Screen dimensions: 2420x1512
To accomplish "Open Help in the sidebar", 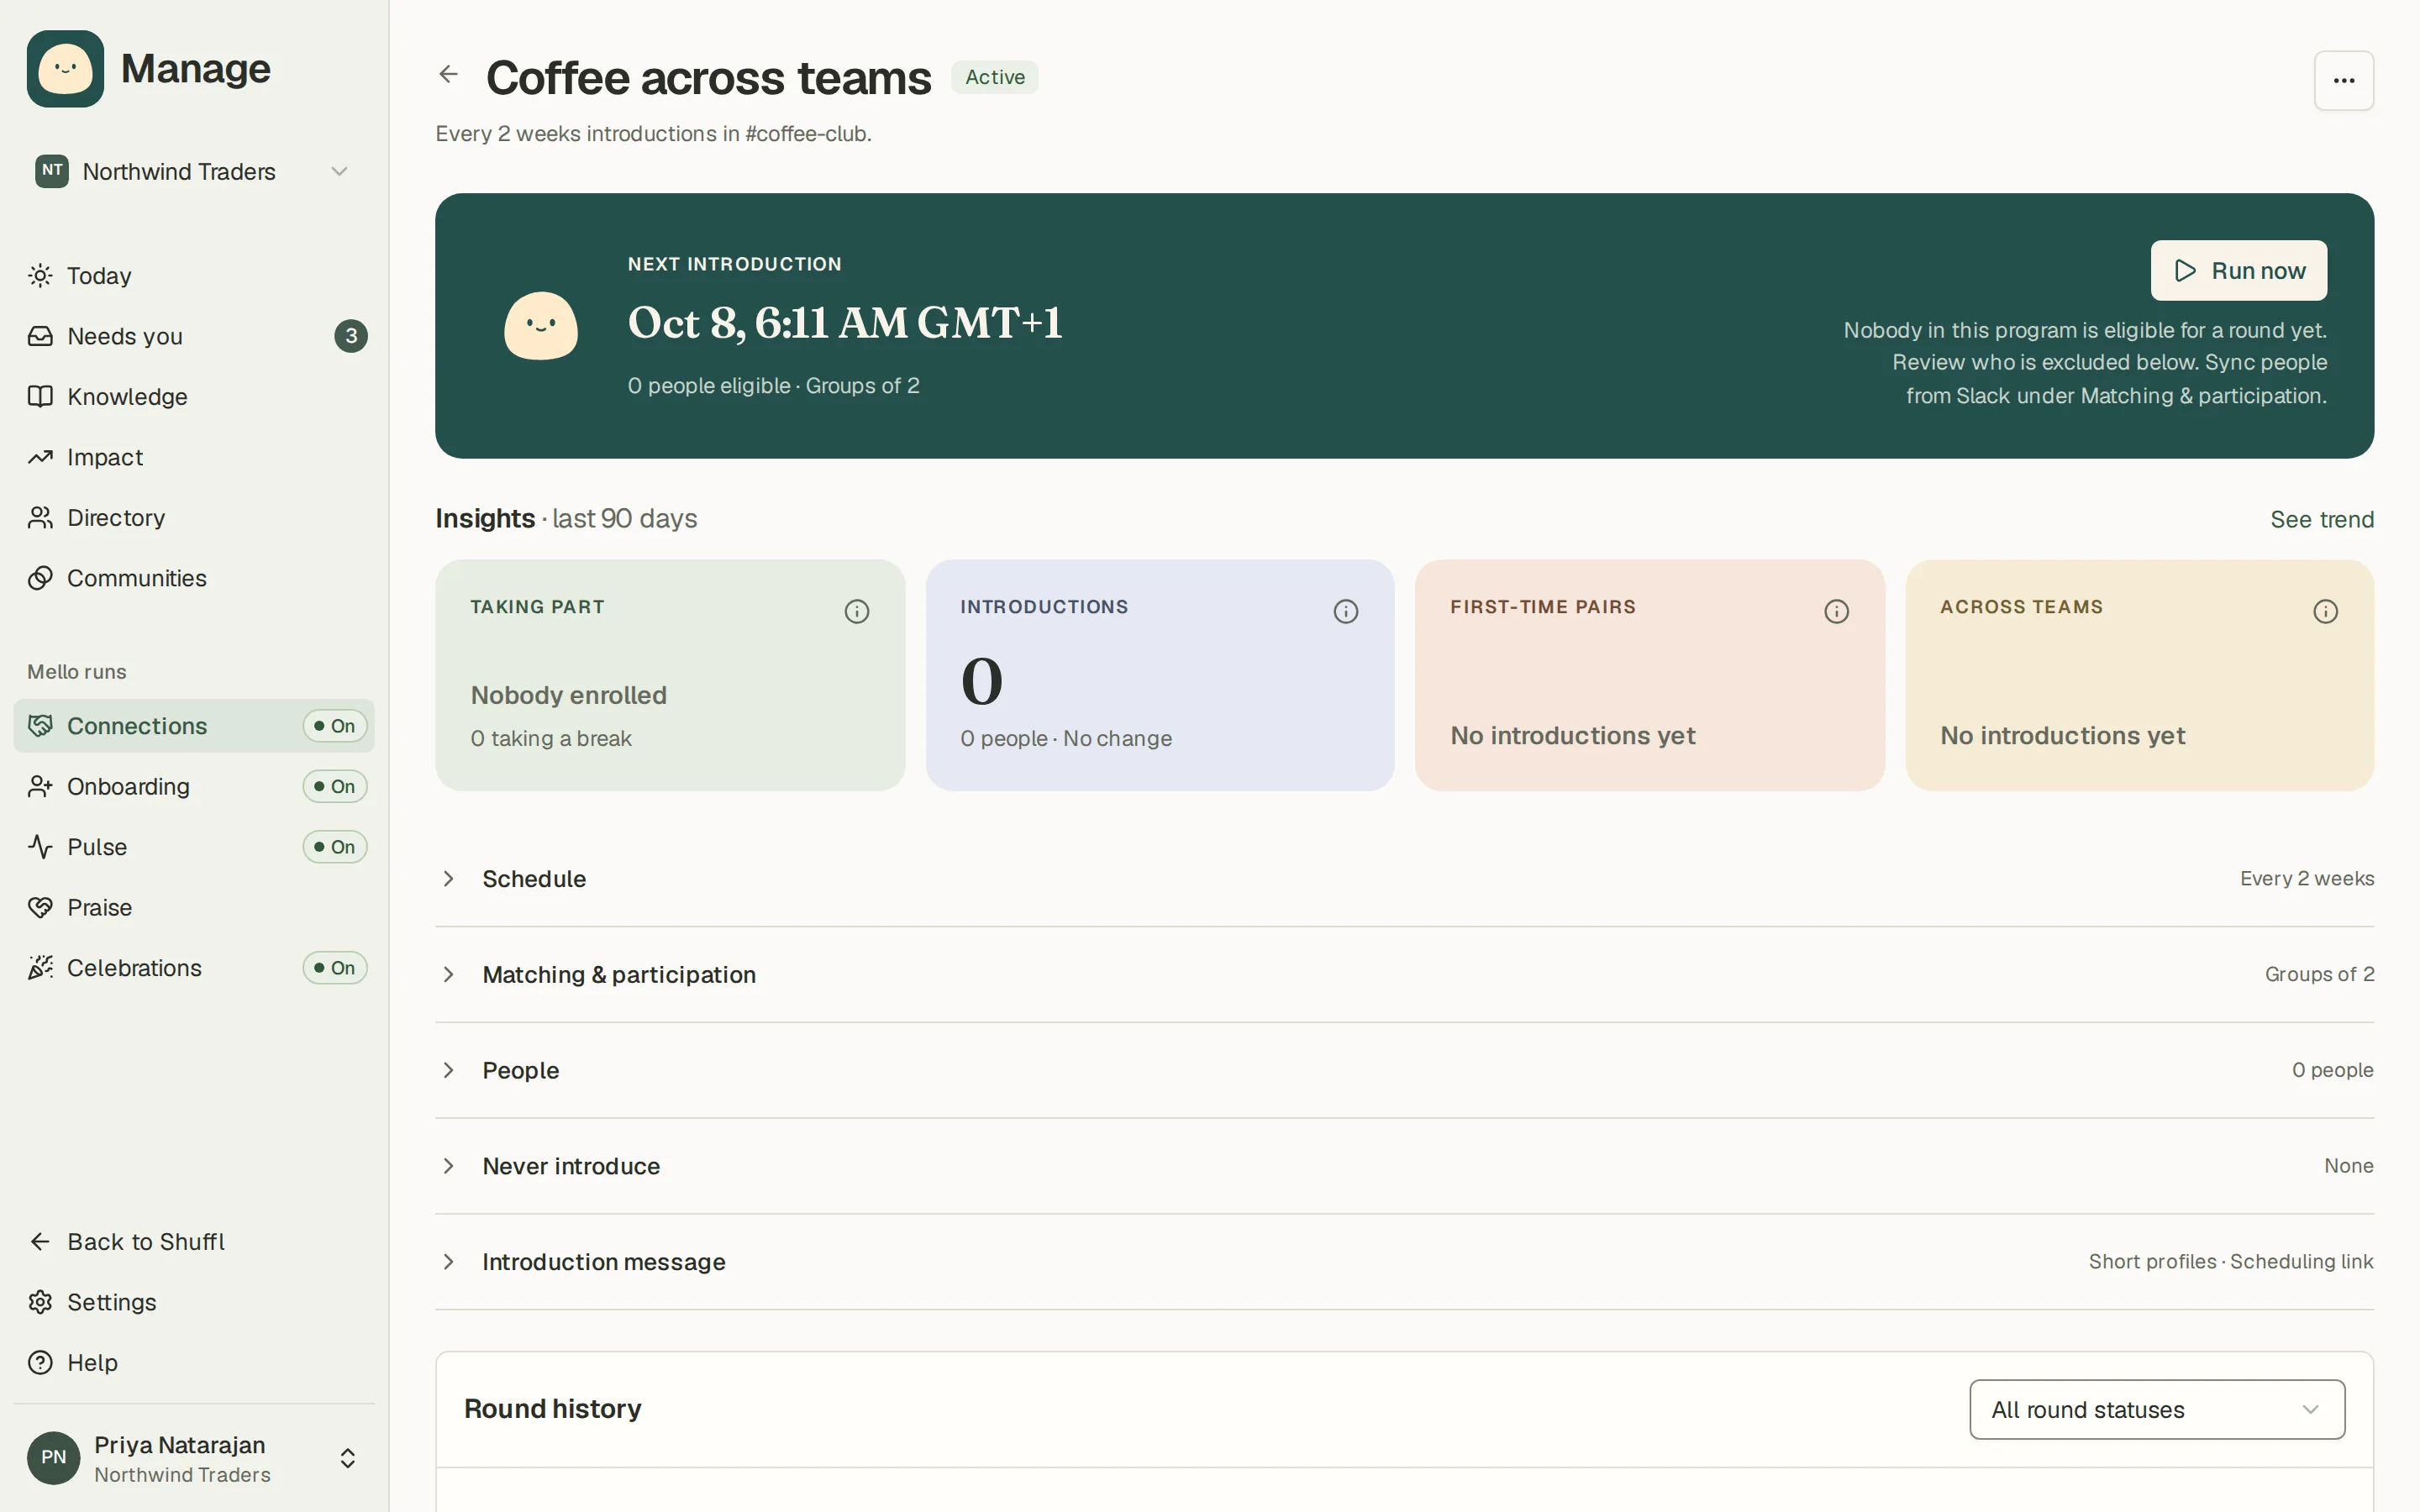I will pyautogui.click(x=194, y=1363).
